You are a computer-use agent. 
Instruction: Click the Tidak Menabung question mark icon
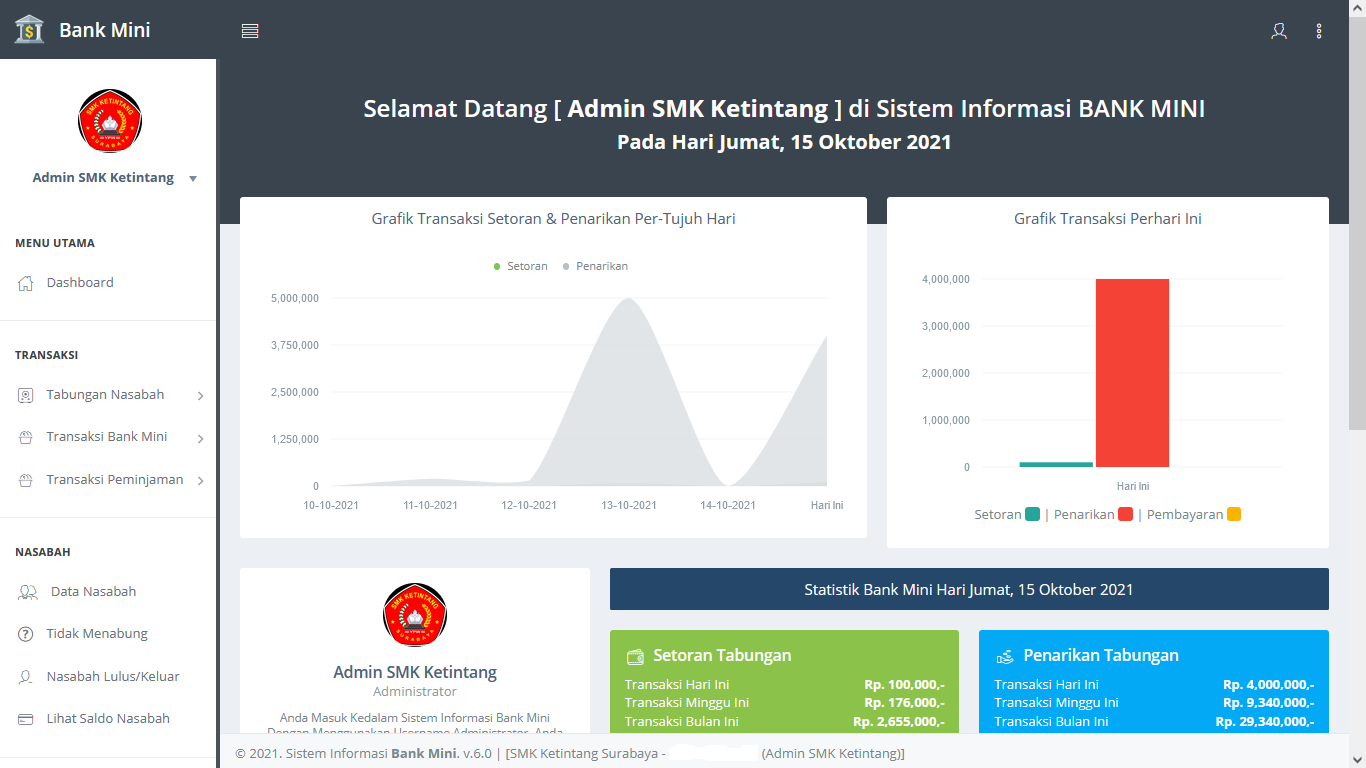tap(26, 634)
